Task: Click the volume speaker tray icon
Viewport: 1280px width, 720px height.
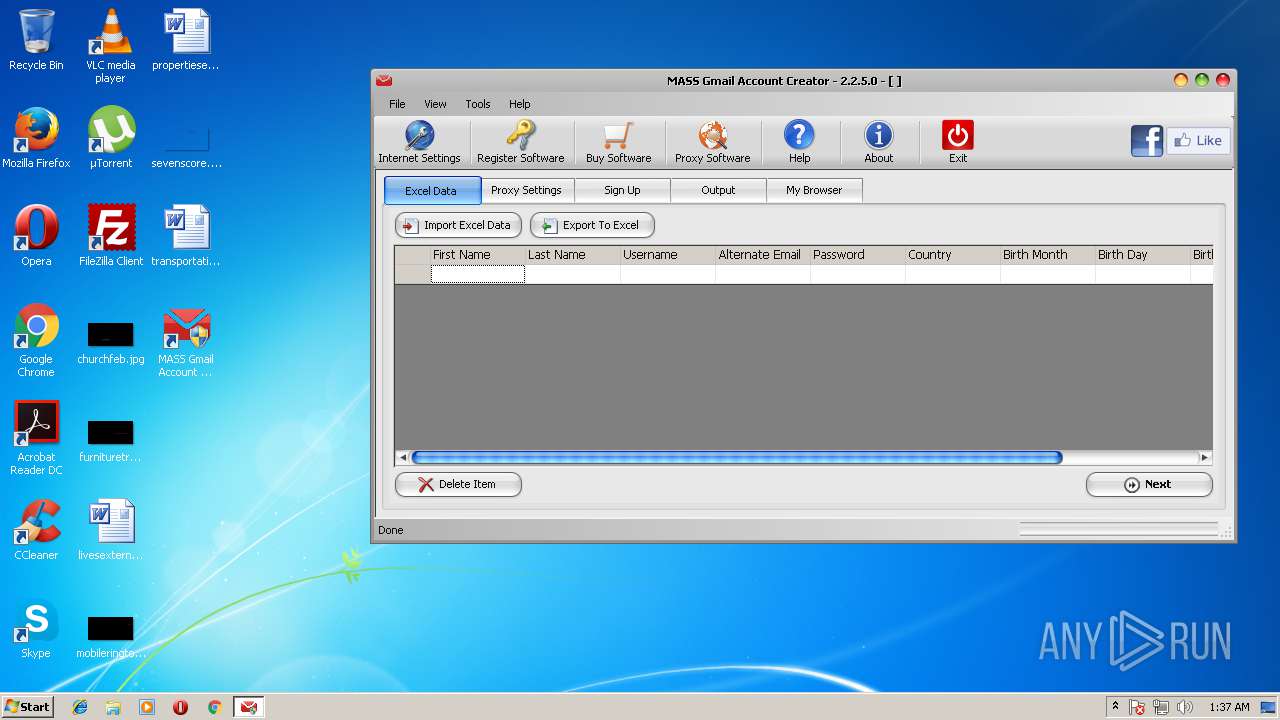Action: (x=1185, y=707)
